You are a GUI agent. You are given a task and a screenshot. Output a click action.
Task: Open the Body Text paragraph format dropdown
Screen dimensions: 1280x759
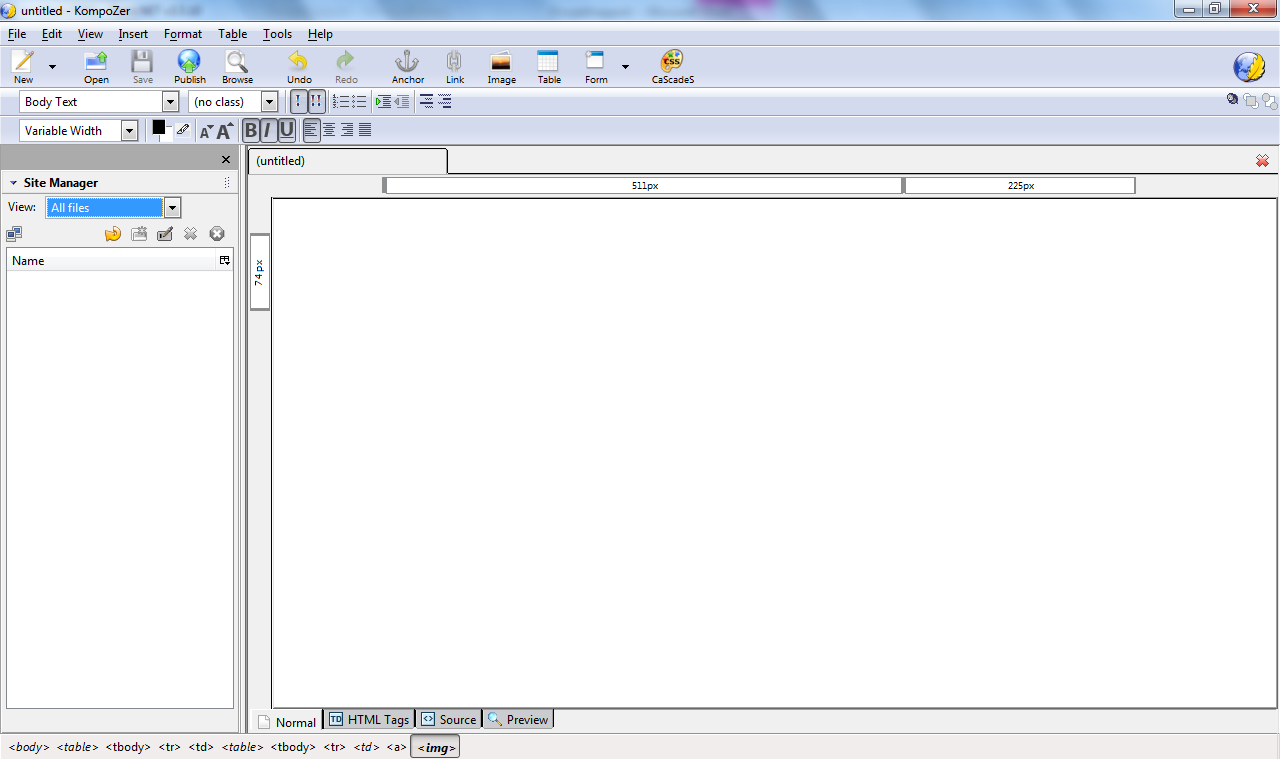pos(170,102)
